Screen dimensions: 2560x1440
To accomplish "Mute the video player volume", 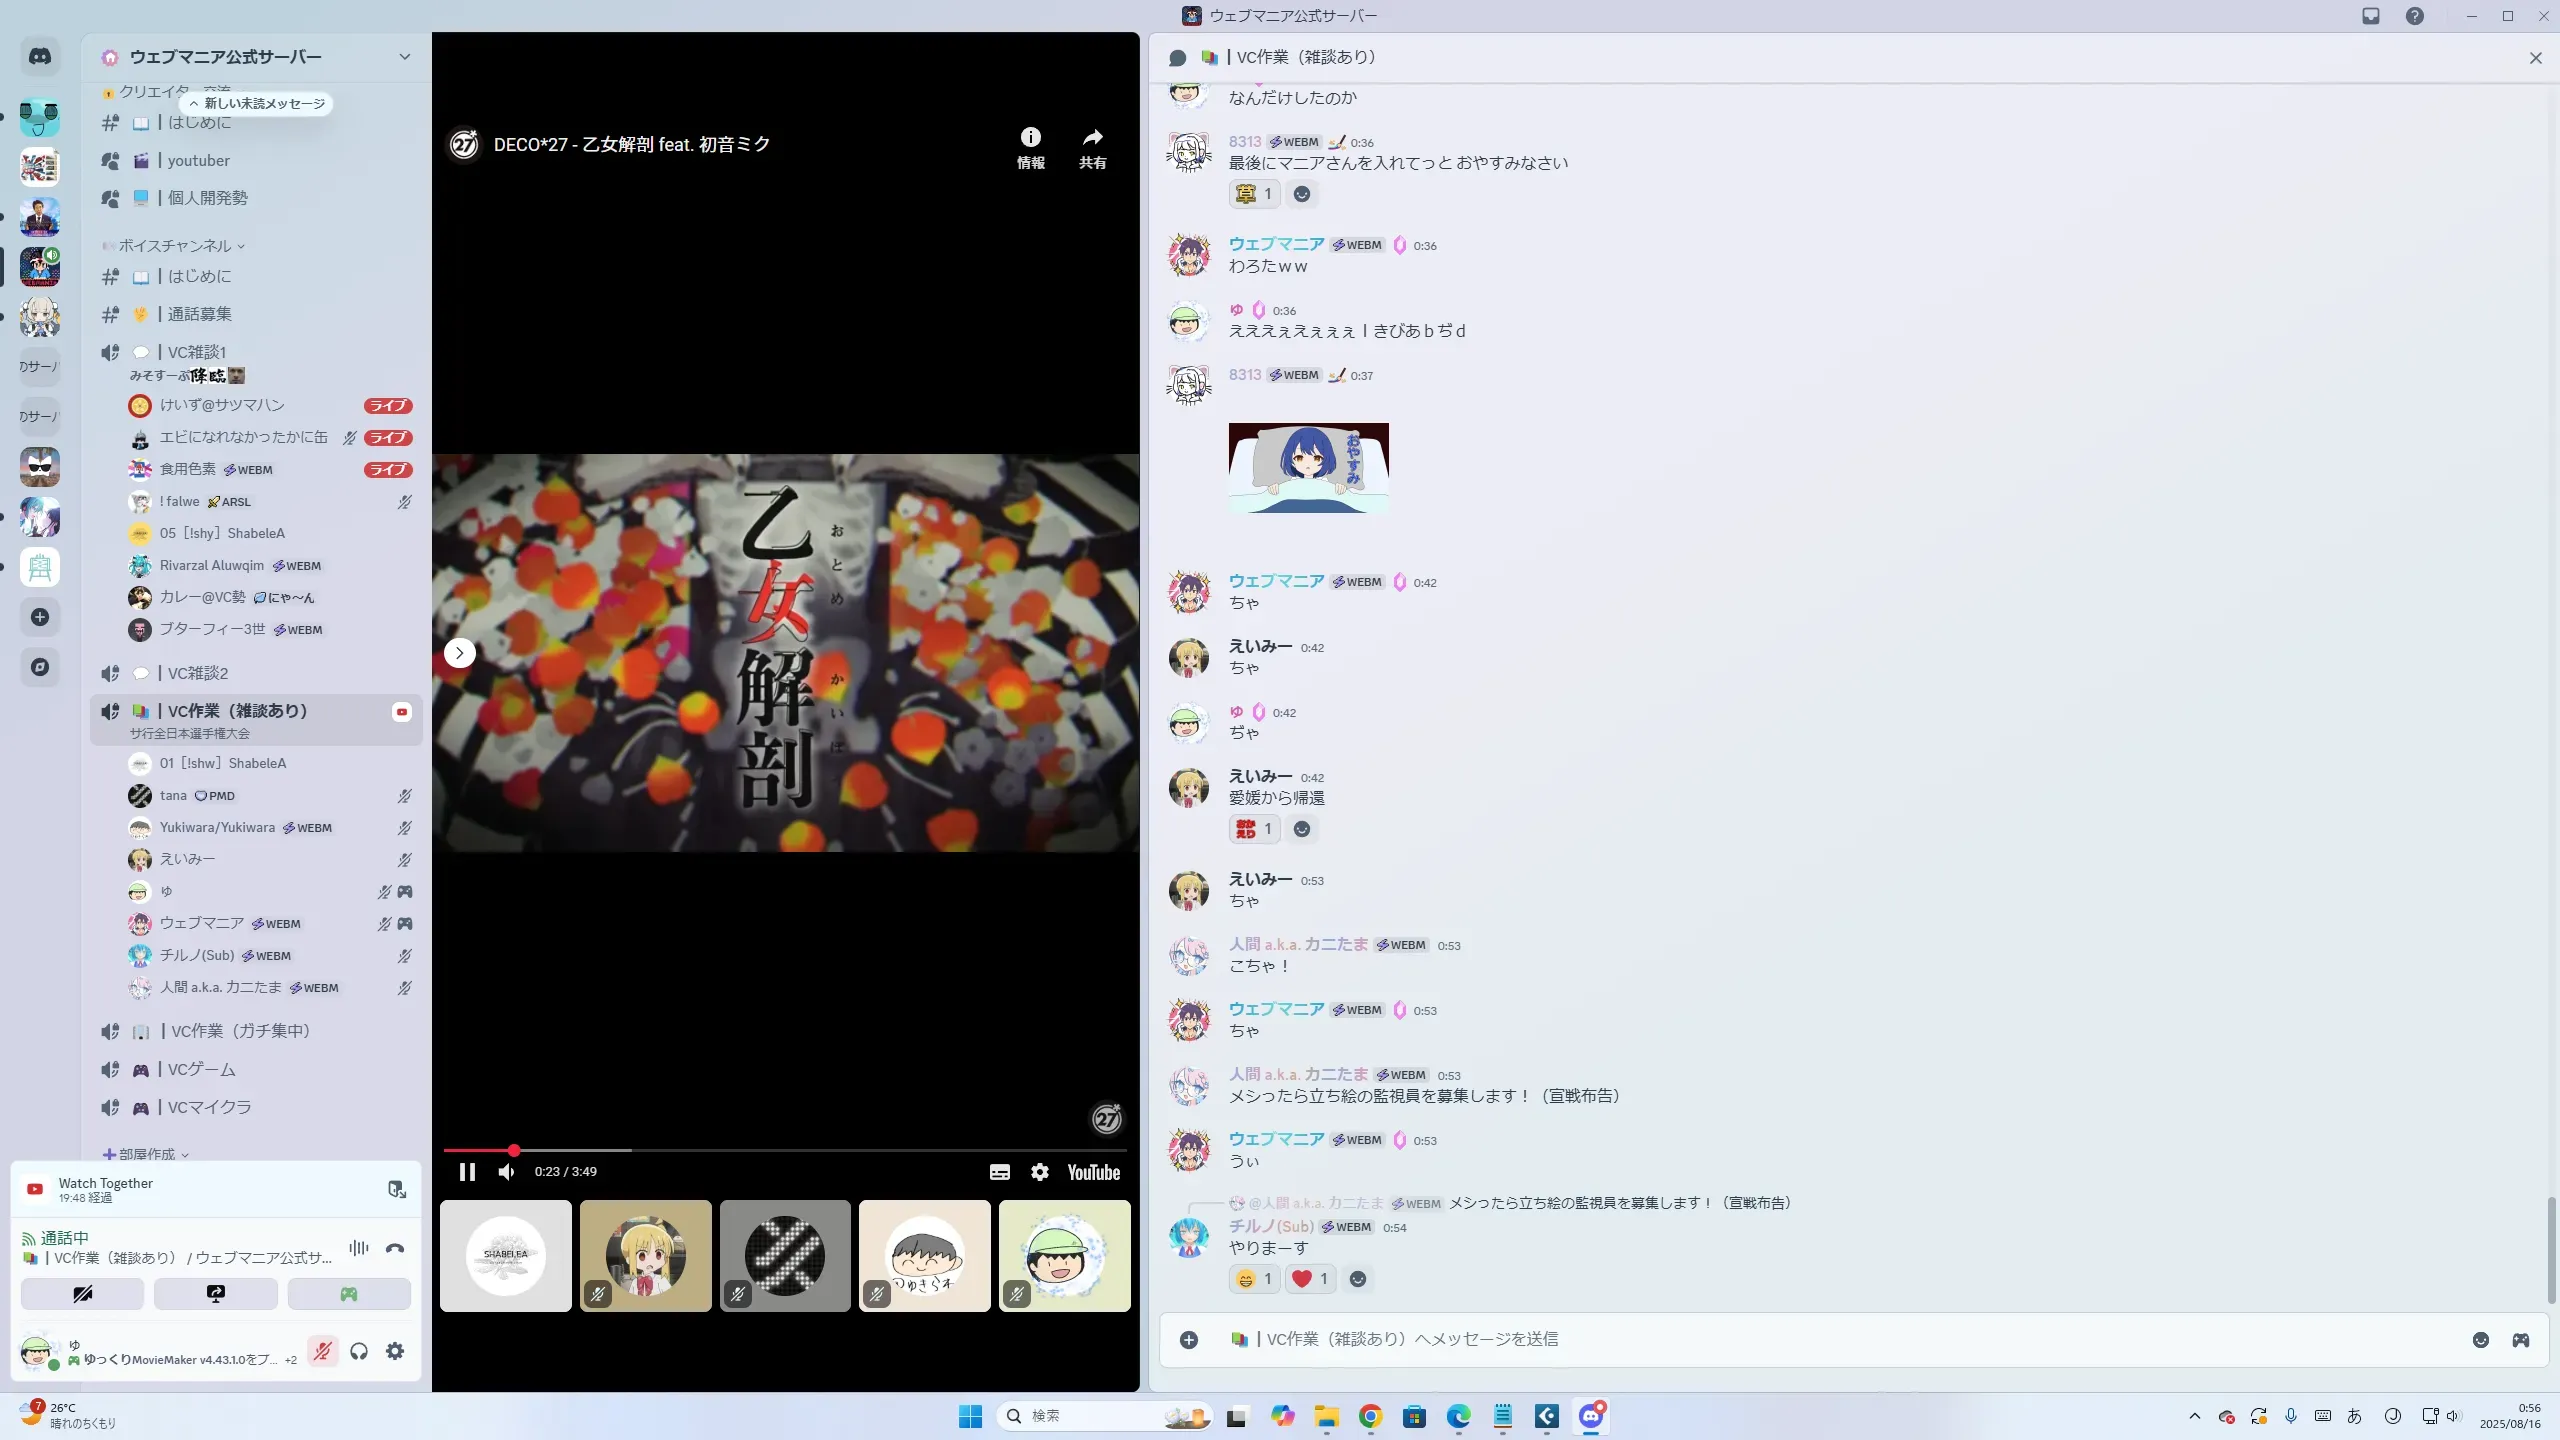I will click(507, 1172).
